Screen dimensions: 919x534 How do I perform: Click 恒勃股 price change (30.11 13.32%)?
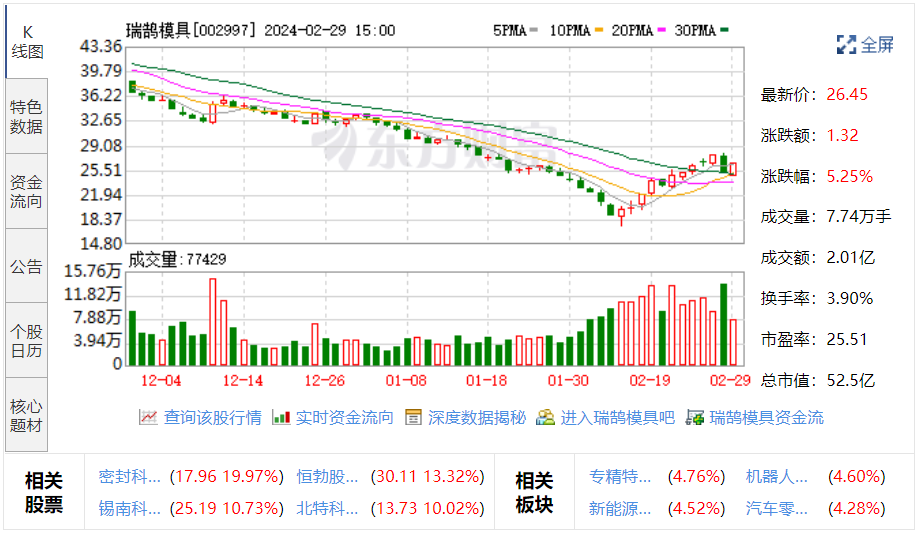[428, 477]
